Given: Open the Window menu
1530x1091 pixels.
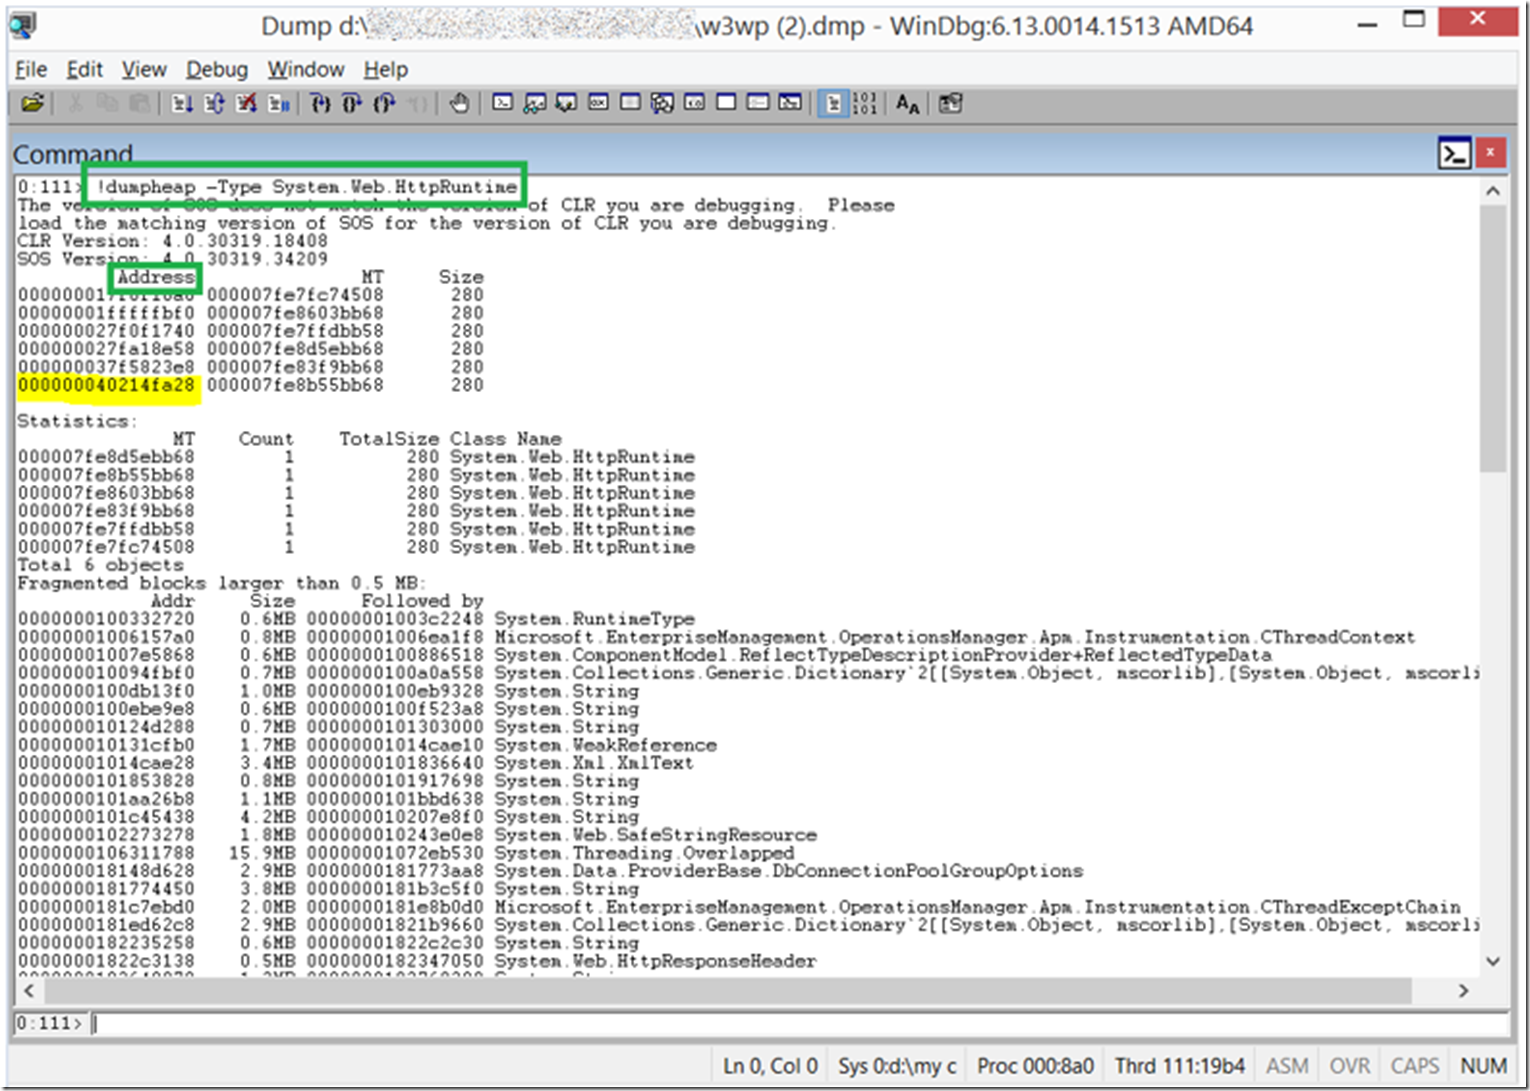Looking at the screenshot, I should 305,69.
